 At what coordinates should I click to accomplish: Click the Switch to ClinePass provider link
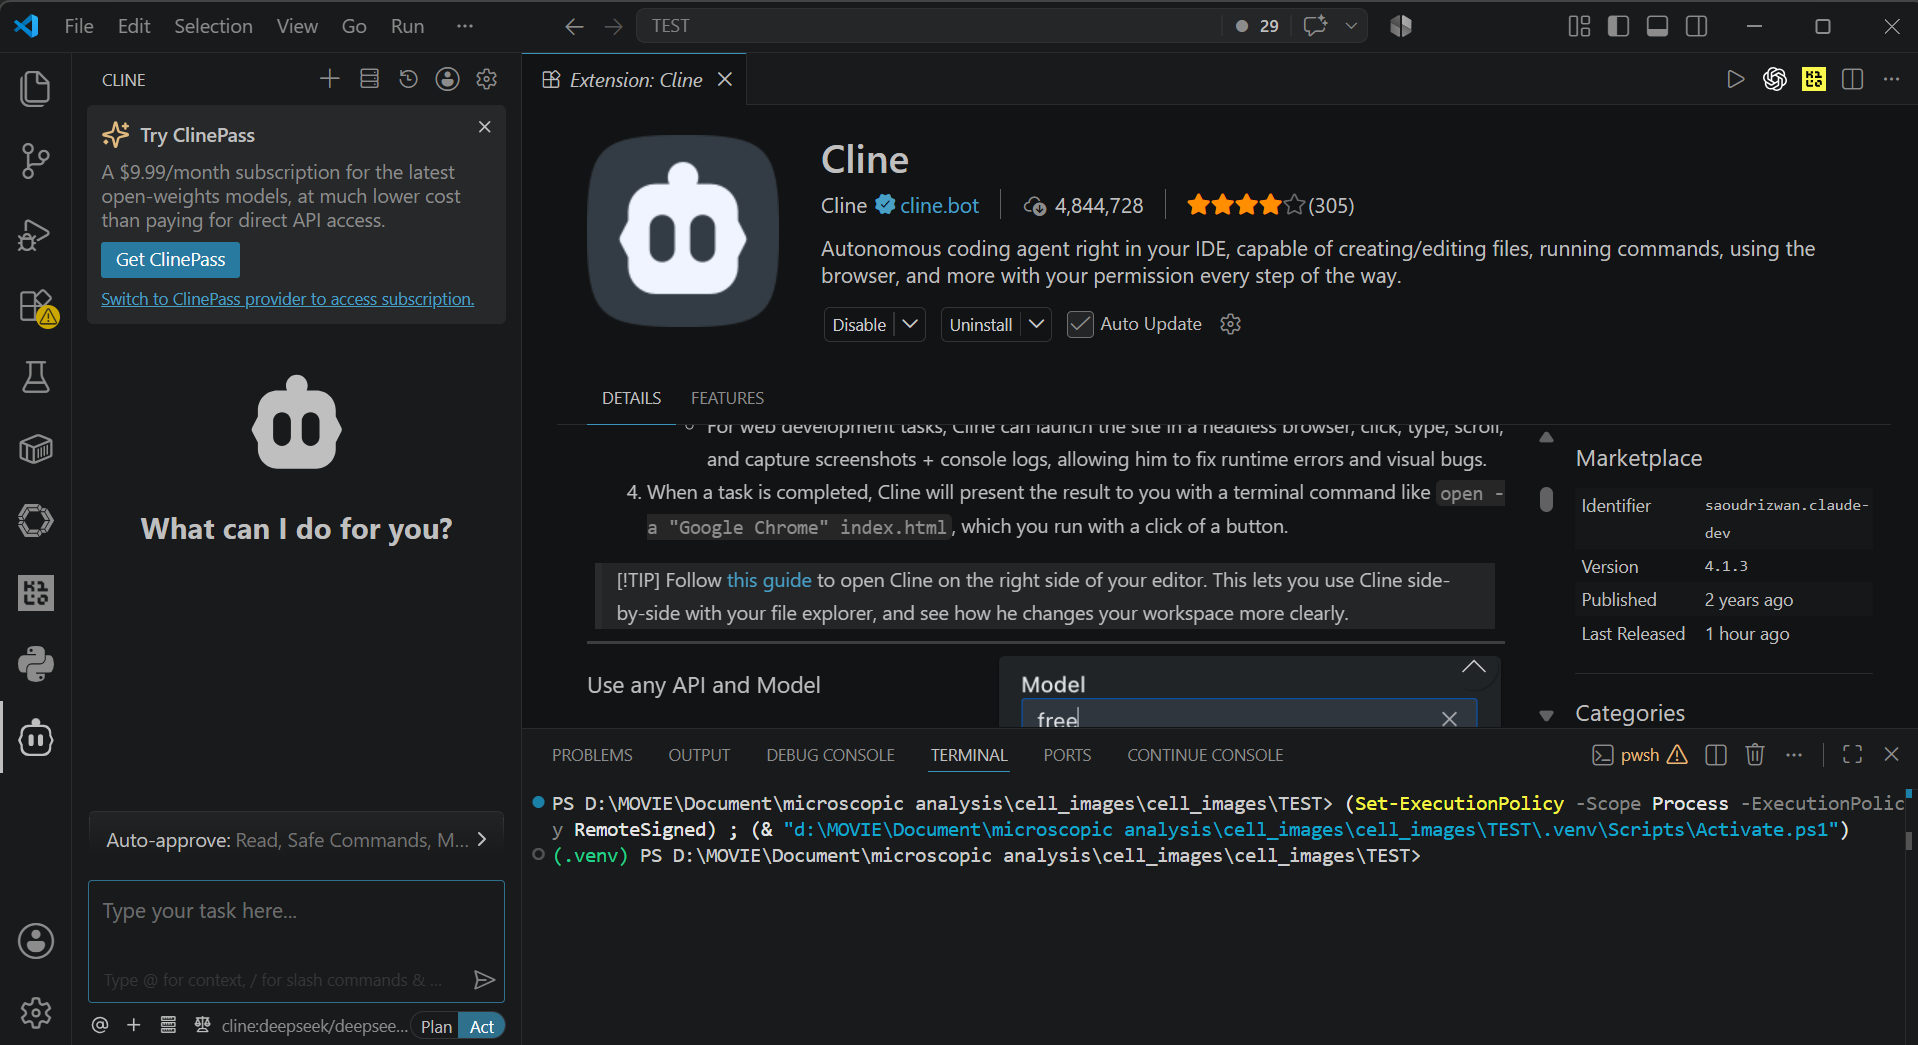tap(288, 299)
